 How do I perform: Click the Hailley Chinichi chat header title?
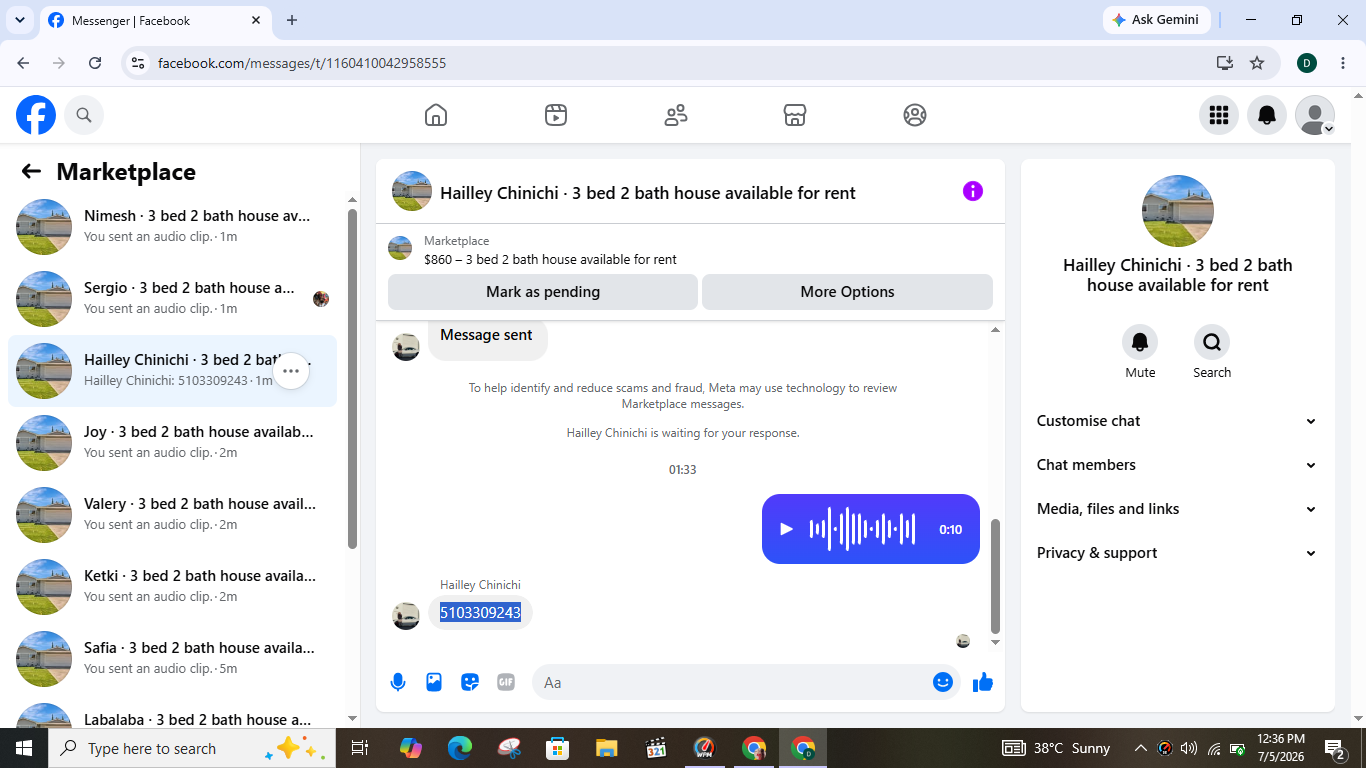point(648,193)
